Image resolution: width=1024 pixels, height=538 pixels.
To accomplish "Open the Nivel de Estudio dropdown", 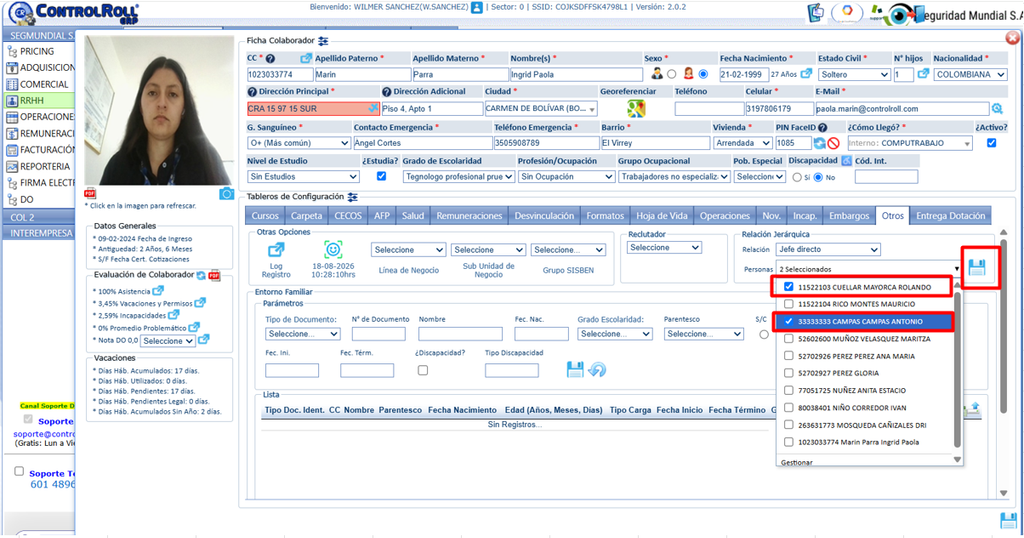I will [x=304, y=176].
